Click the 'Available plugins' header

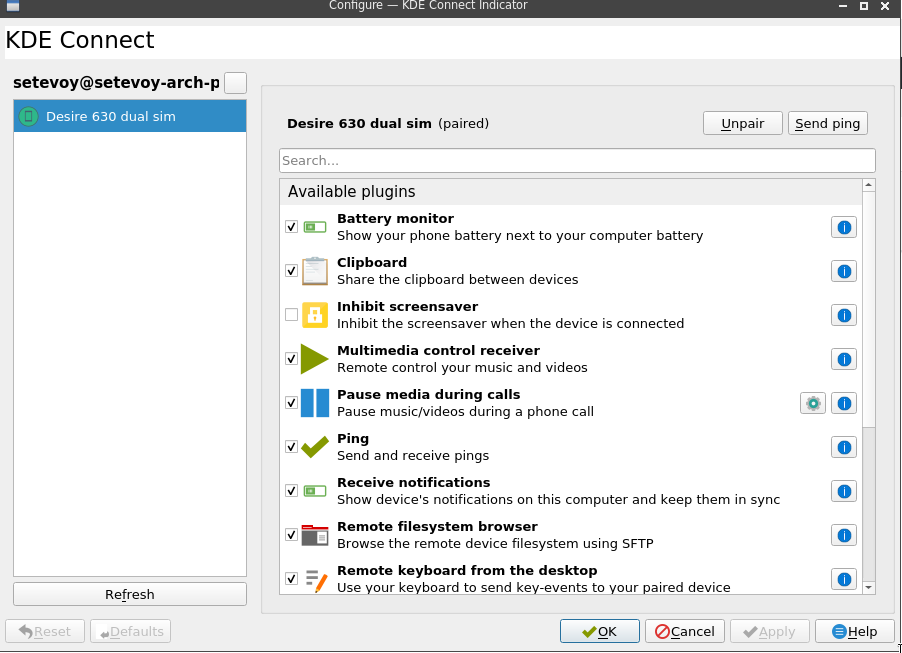351,192
